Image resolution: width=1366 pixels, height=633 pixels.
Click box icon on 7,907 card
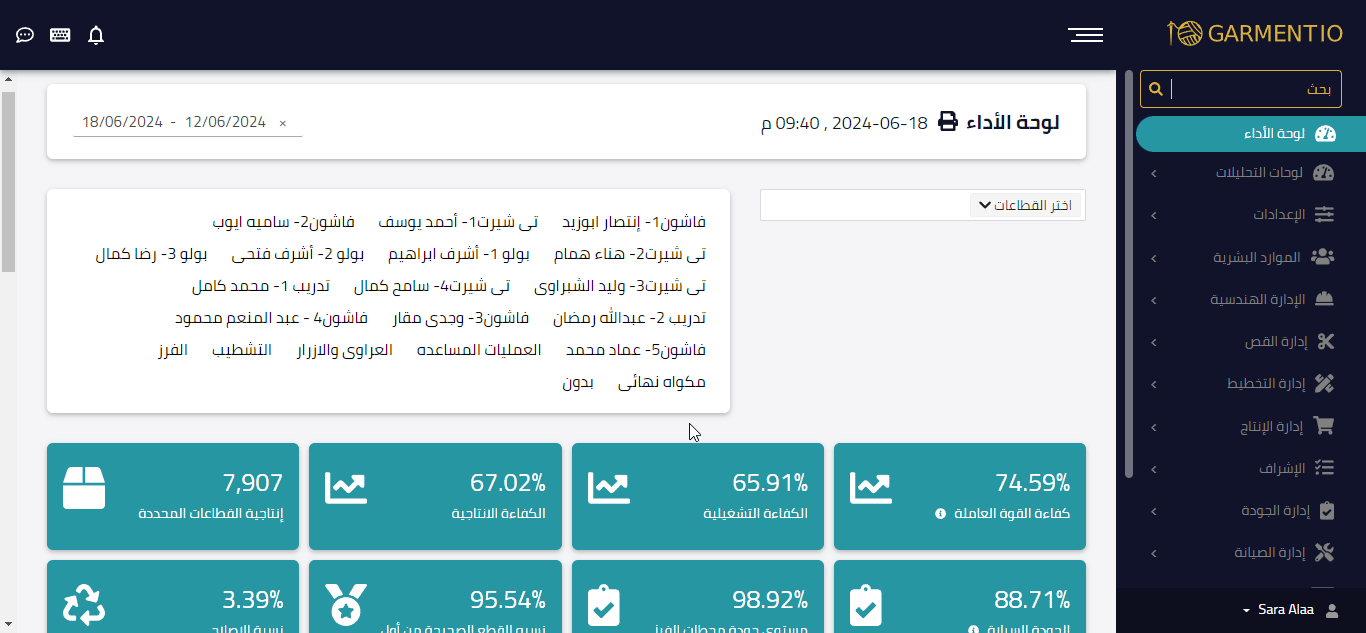point(84,488)
